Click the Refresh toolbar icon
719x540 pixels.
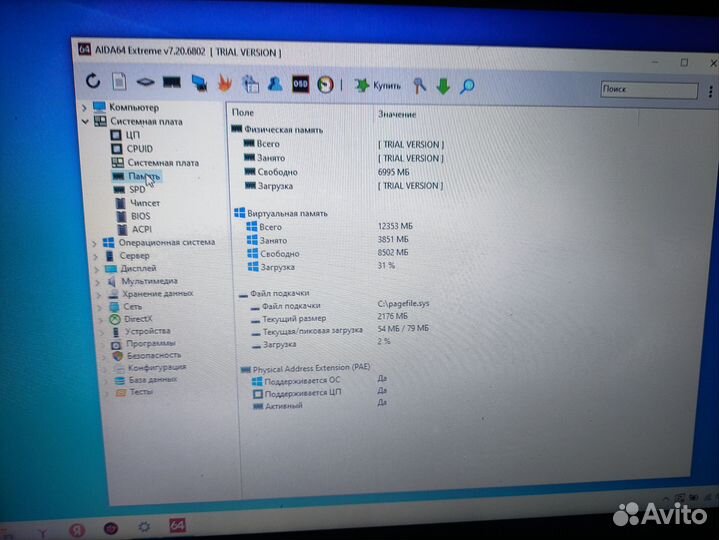[93, 81]
